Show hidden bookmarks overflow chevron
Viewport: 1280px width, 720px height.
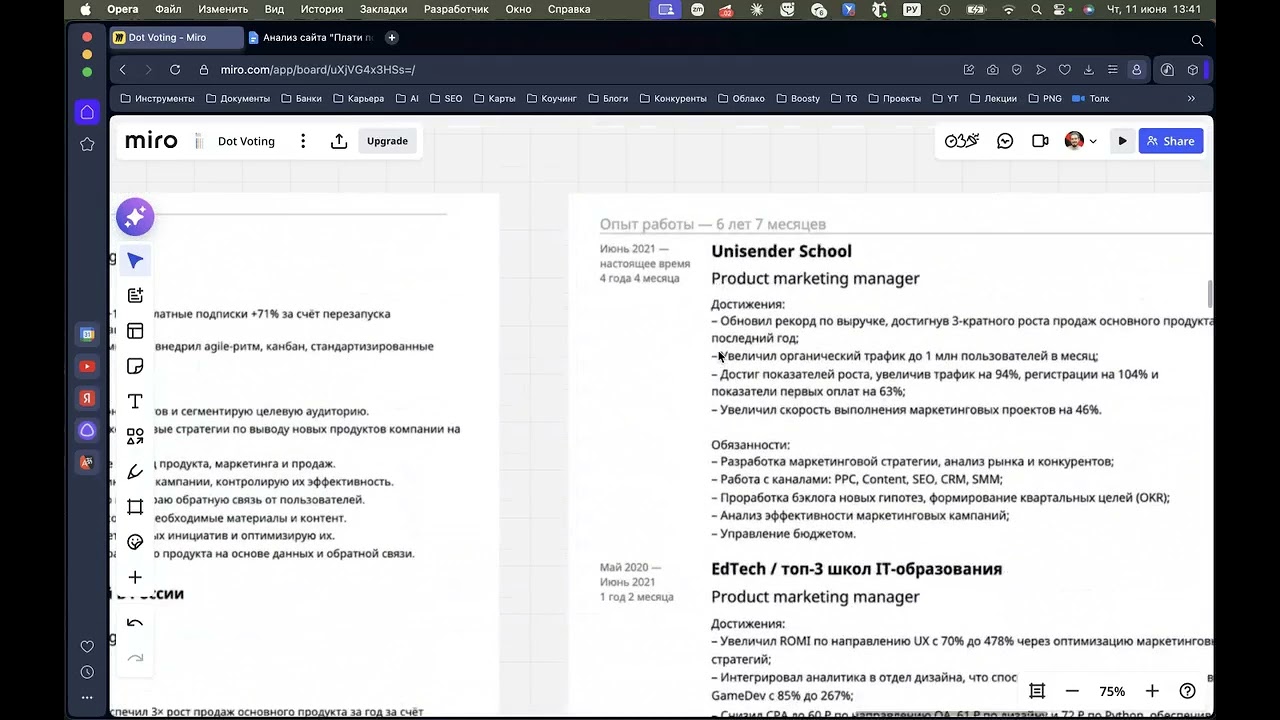(1191, 98)
